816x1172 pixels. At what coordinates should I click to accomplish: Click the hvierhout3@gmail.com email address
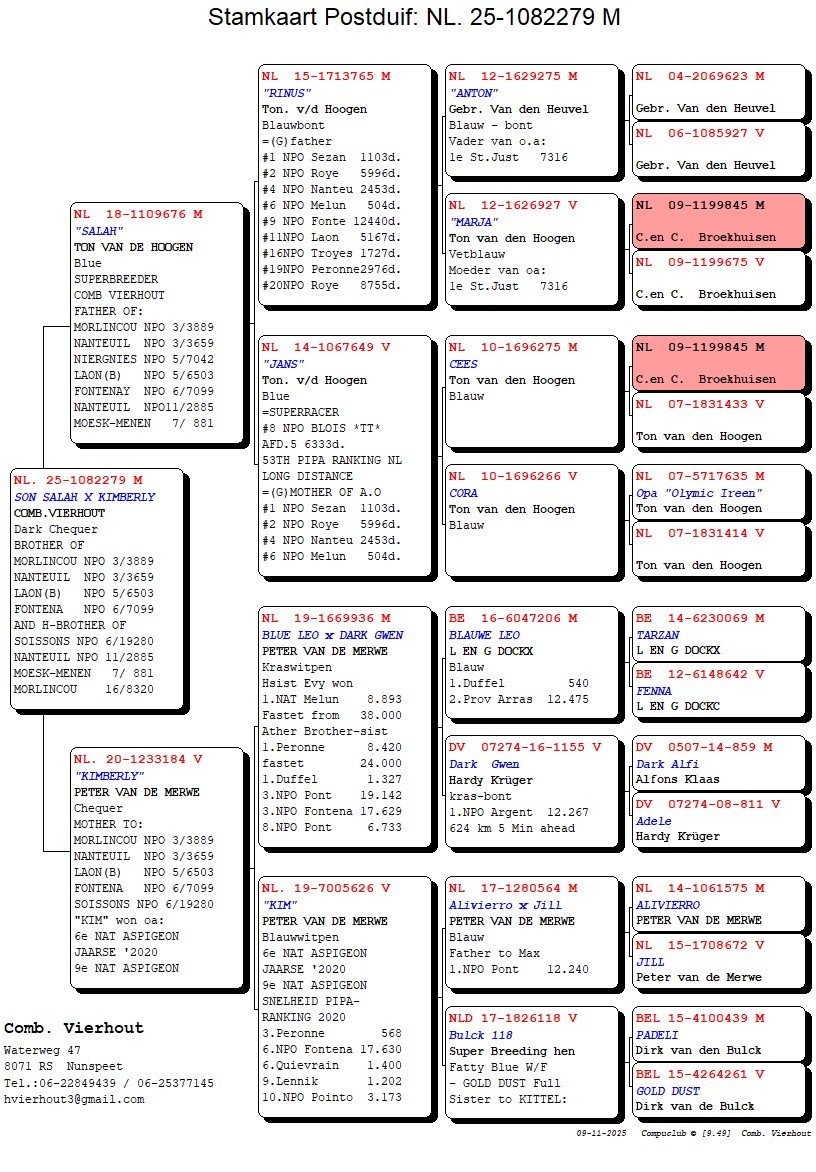74,1099
